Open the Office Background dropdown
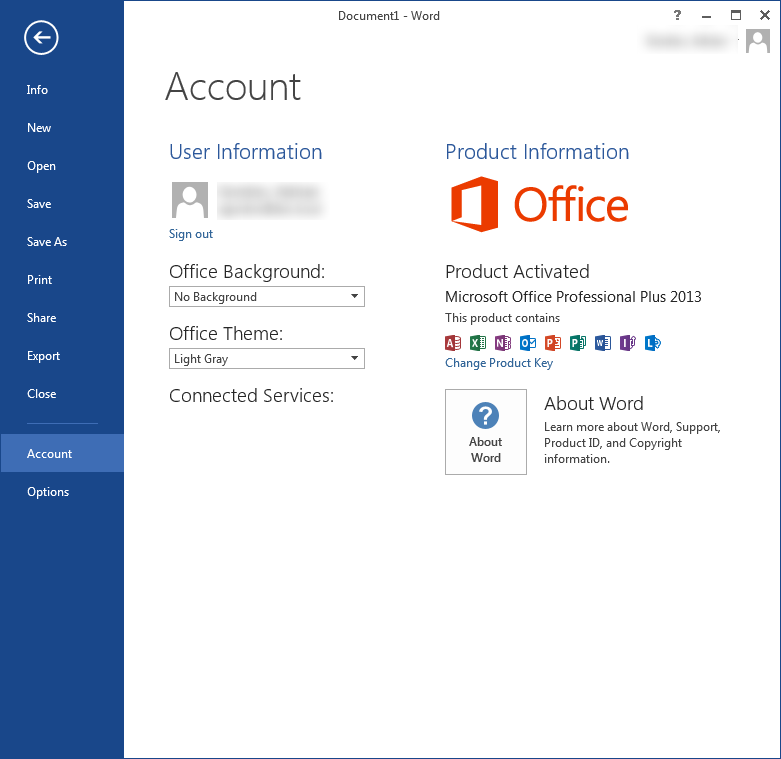 click(267, 297)
